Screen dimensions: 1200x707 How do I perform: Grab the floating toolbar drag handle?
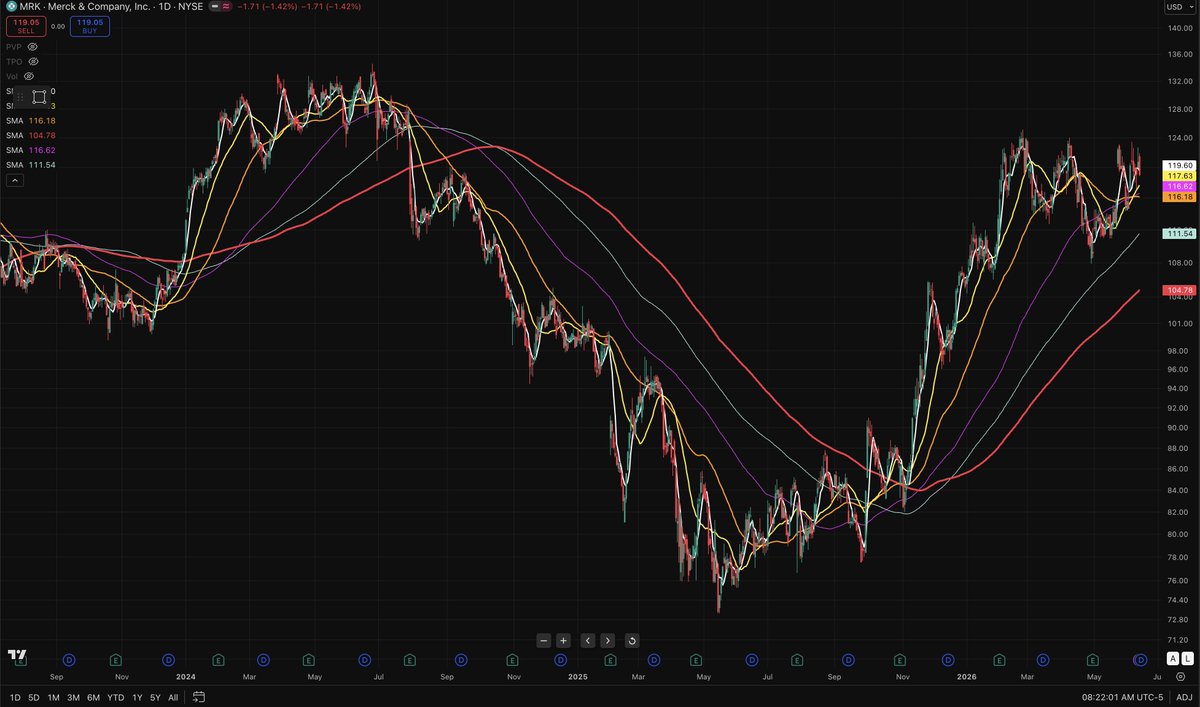[19, 97]
